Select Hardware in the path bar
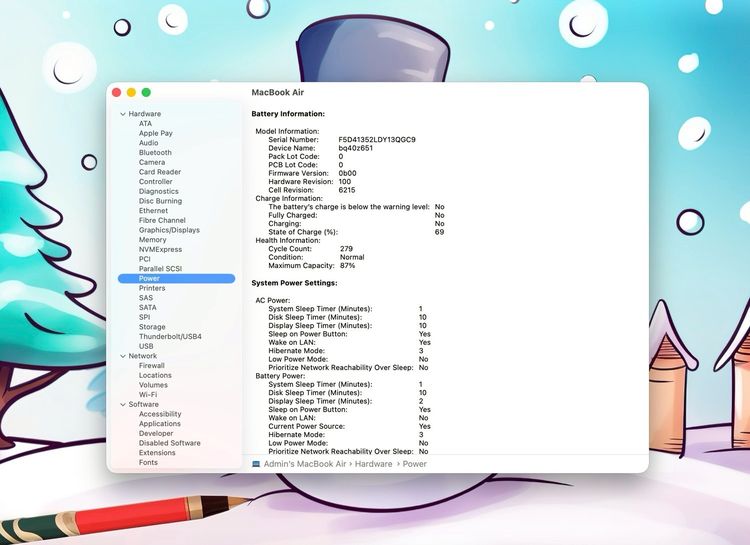The width and height of the screenshot is (750, 545). tap(373, 464)
